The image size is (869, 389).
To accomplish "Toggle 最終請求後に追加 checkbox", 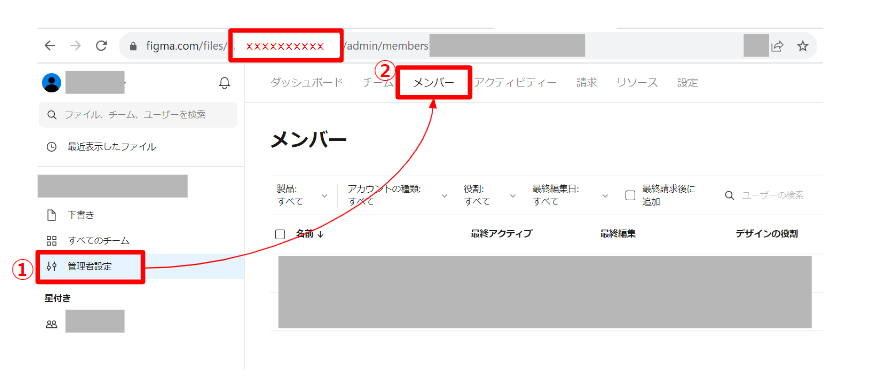I will pos(630,195).
